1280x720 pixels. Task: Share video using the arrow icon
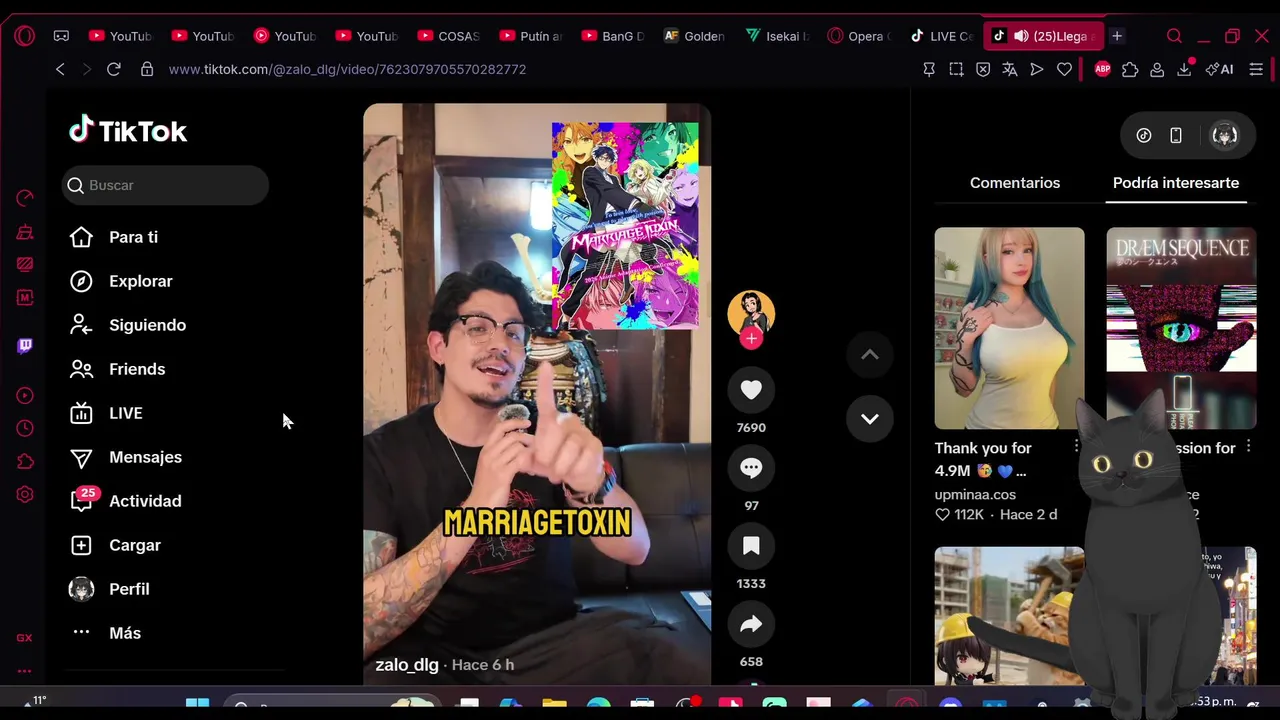[x=751, y=624]
